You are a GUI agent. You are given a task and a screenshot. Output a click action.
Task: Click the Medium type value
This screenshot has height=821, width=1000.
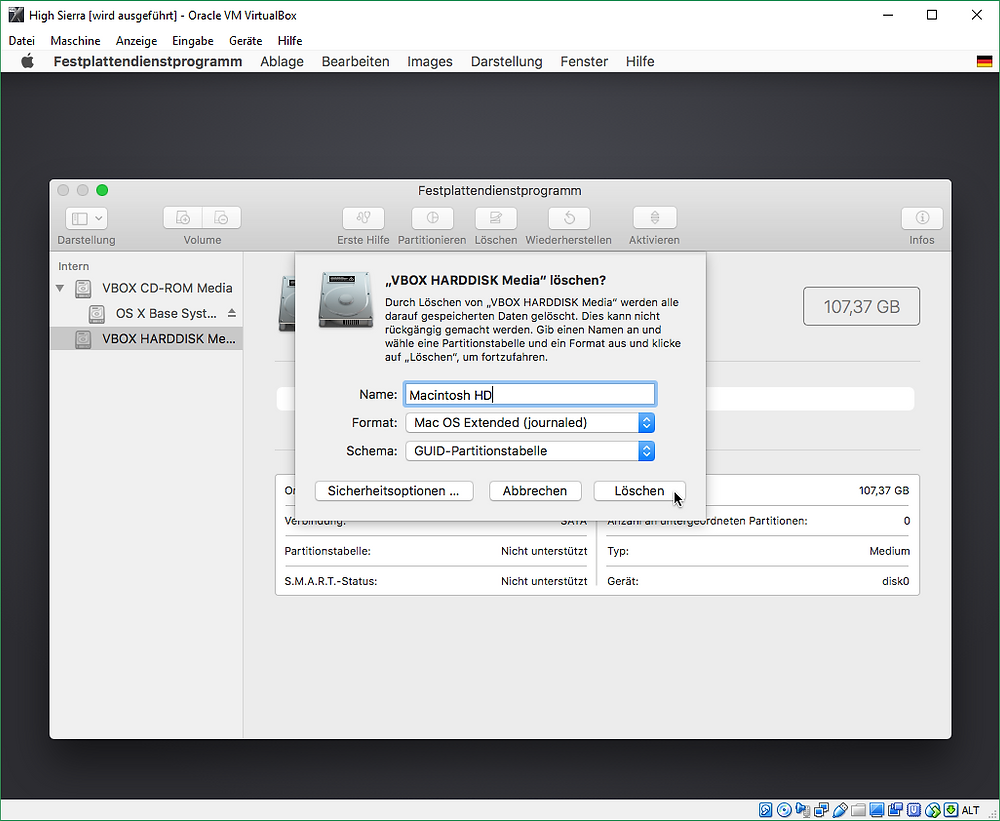click(x=890, y=551)
